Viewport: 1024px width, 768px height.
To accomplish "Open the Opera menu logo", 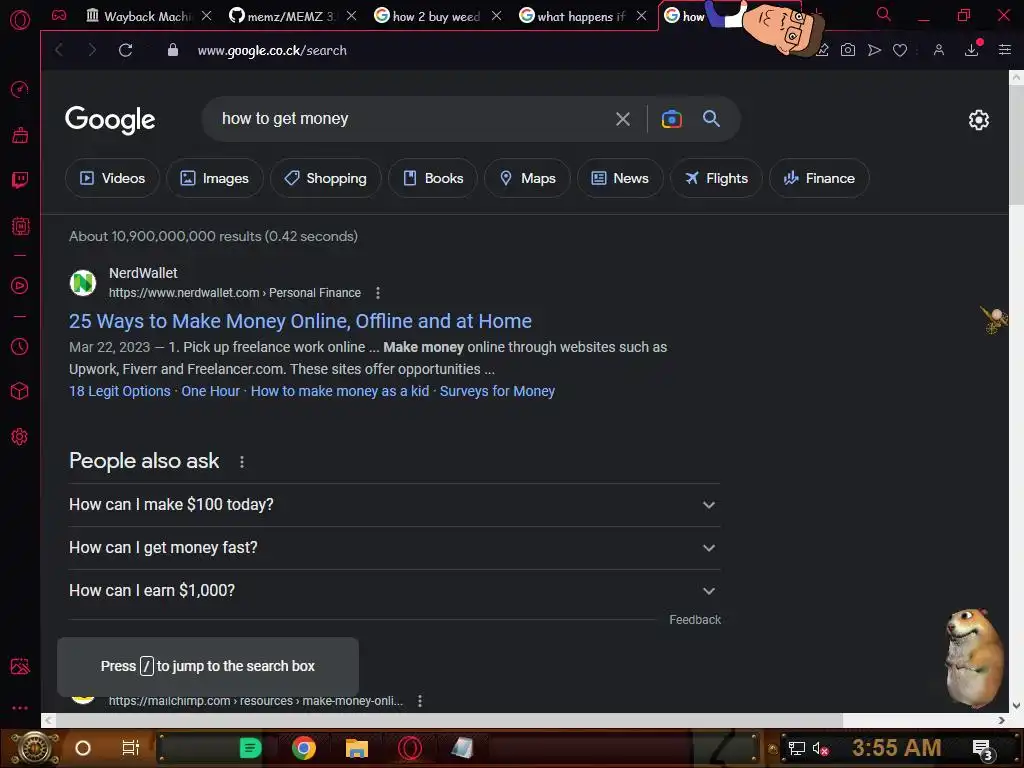I will [x=20, y=20].
